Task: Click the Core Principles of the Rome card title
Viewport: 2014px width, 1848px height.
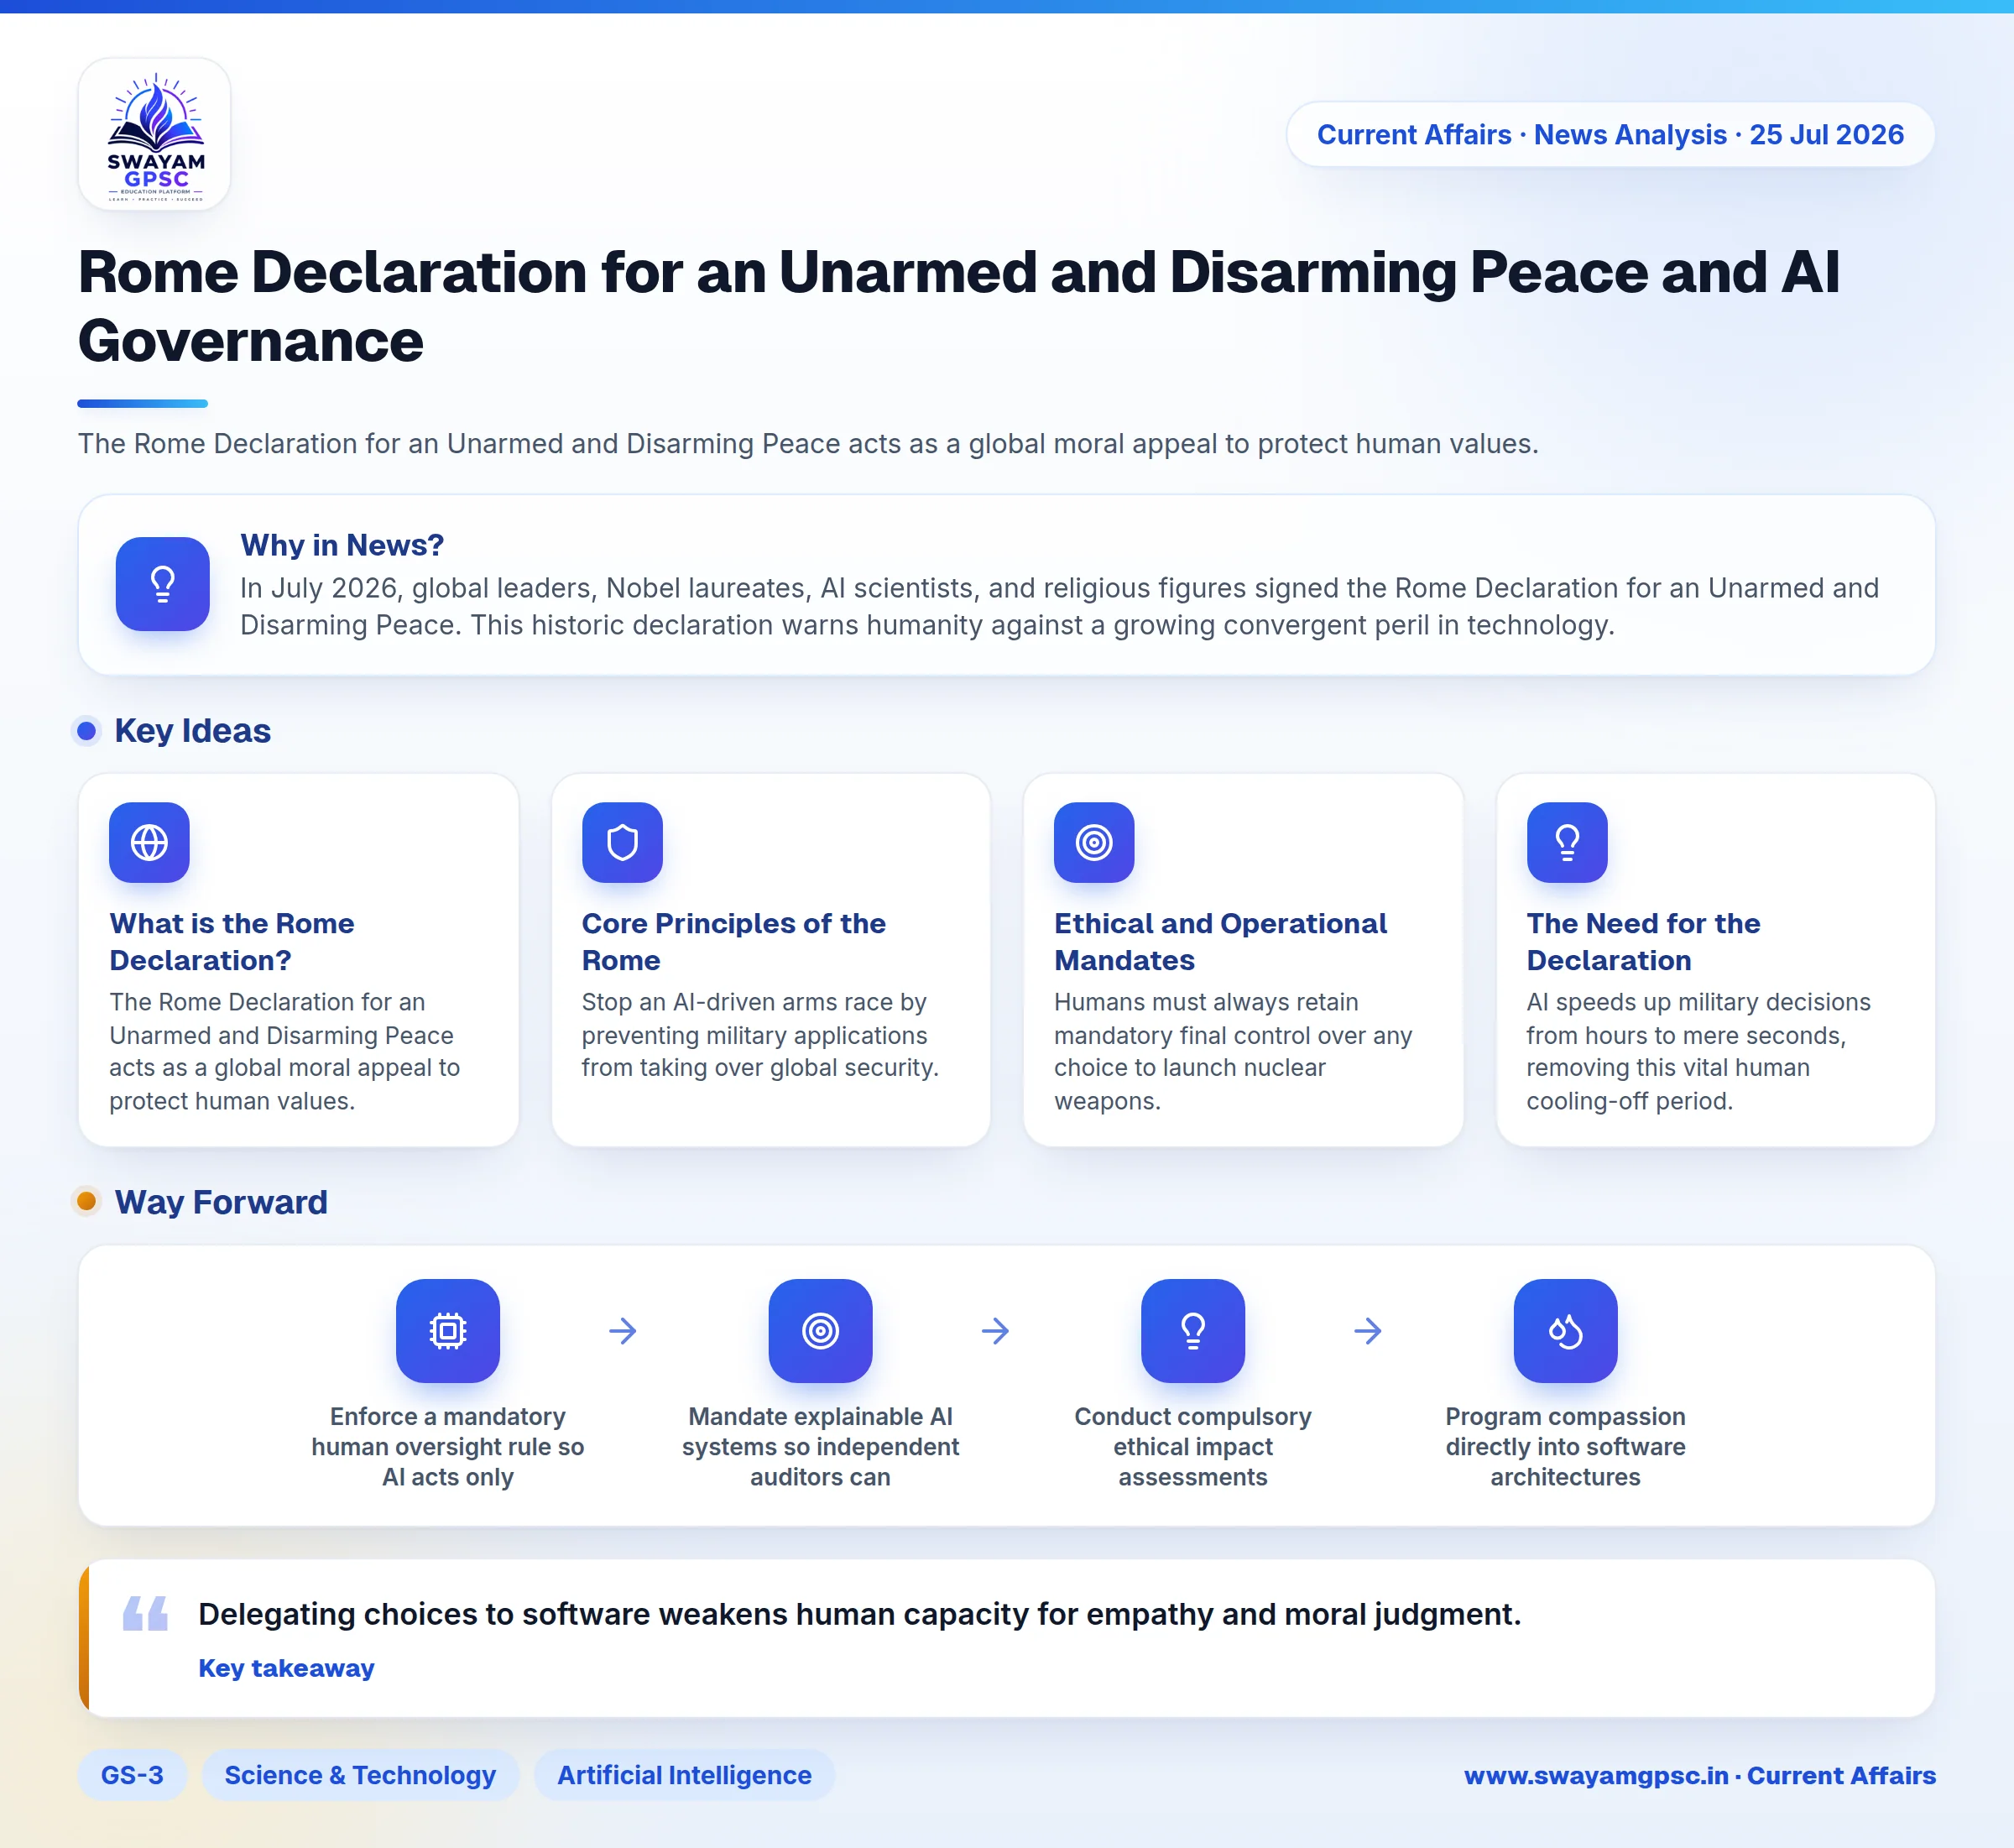Action: pyautogui.click(x=733, y=941)
